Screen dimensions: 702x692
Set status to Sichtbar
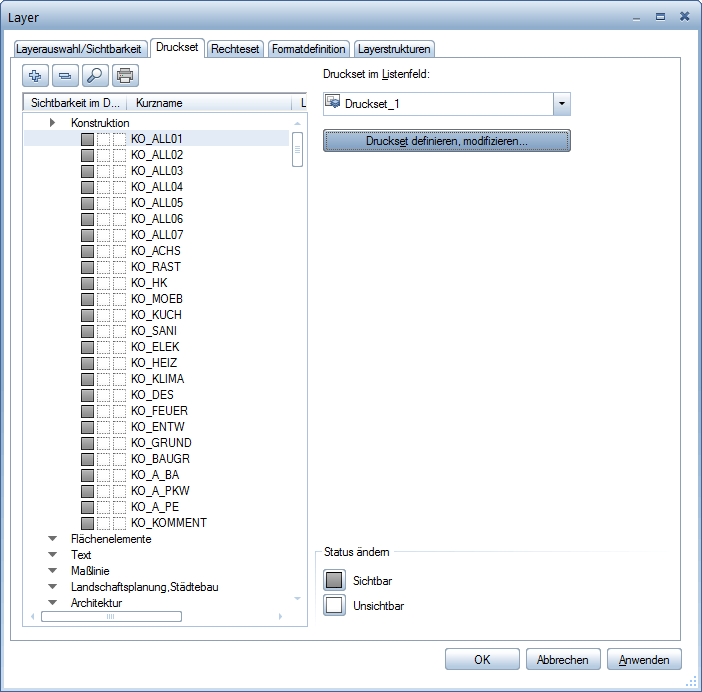[x=334, y=581]
